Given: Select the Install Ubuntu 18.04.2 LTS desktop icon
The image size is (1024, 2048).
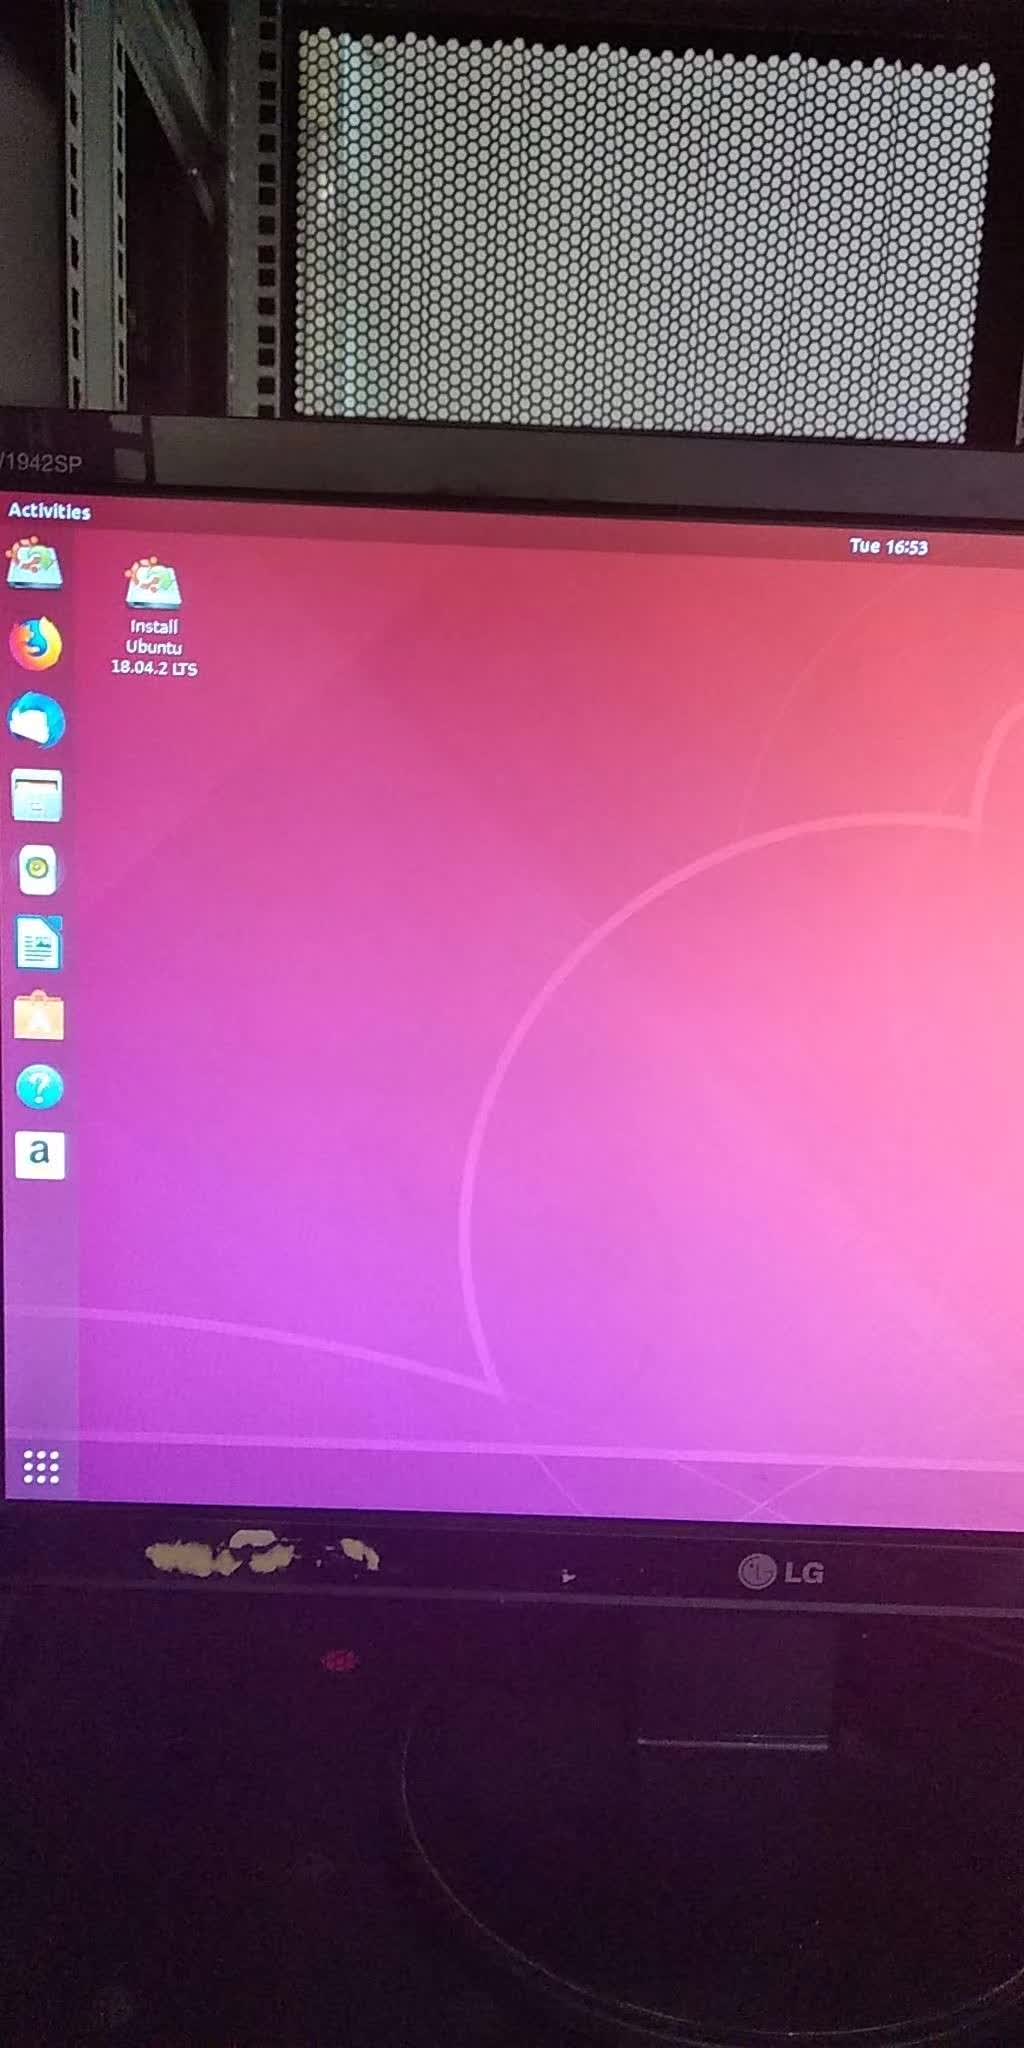Looking at the screenshot, I should click(153, 616).
